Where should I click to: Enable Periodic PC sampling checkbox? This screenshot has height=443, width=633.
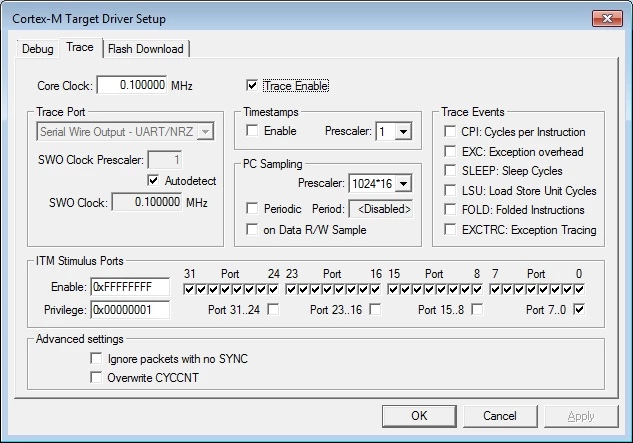[x=252, y=208]
